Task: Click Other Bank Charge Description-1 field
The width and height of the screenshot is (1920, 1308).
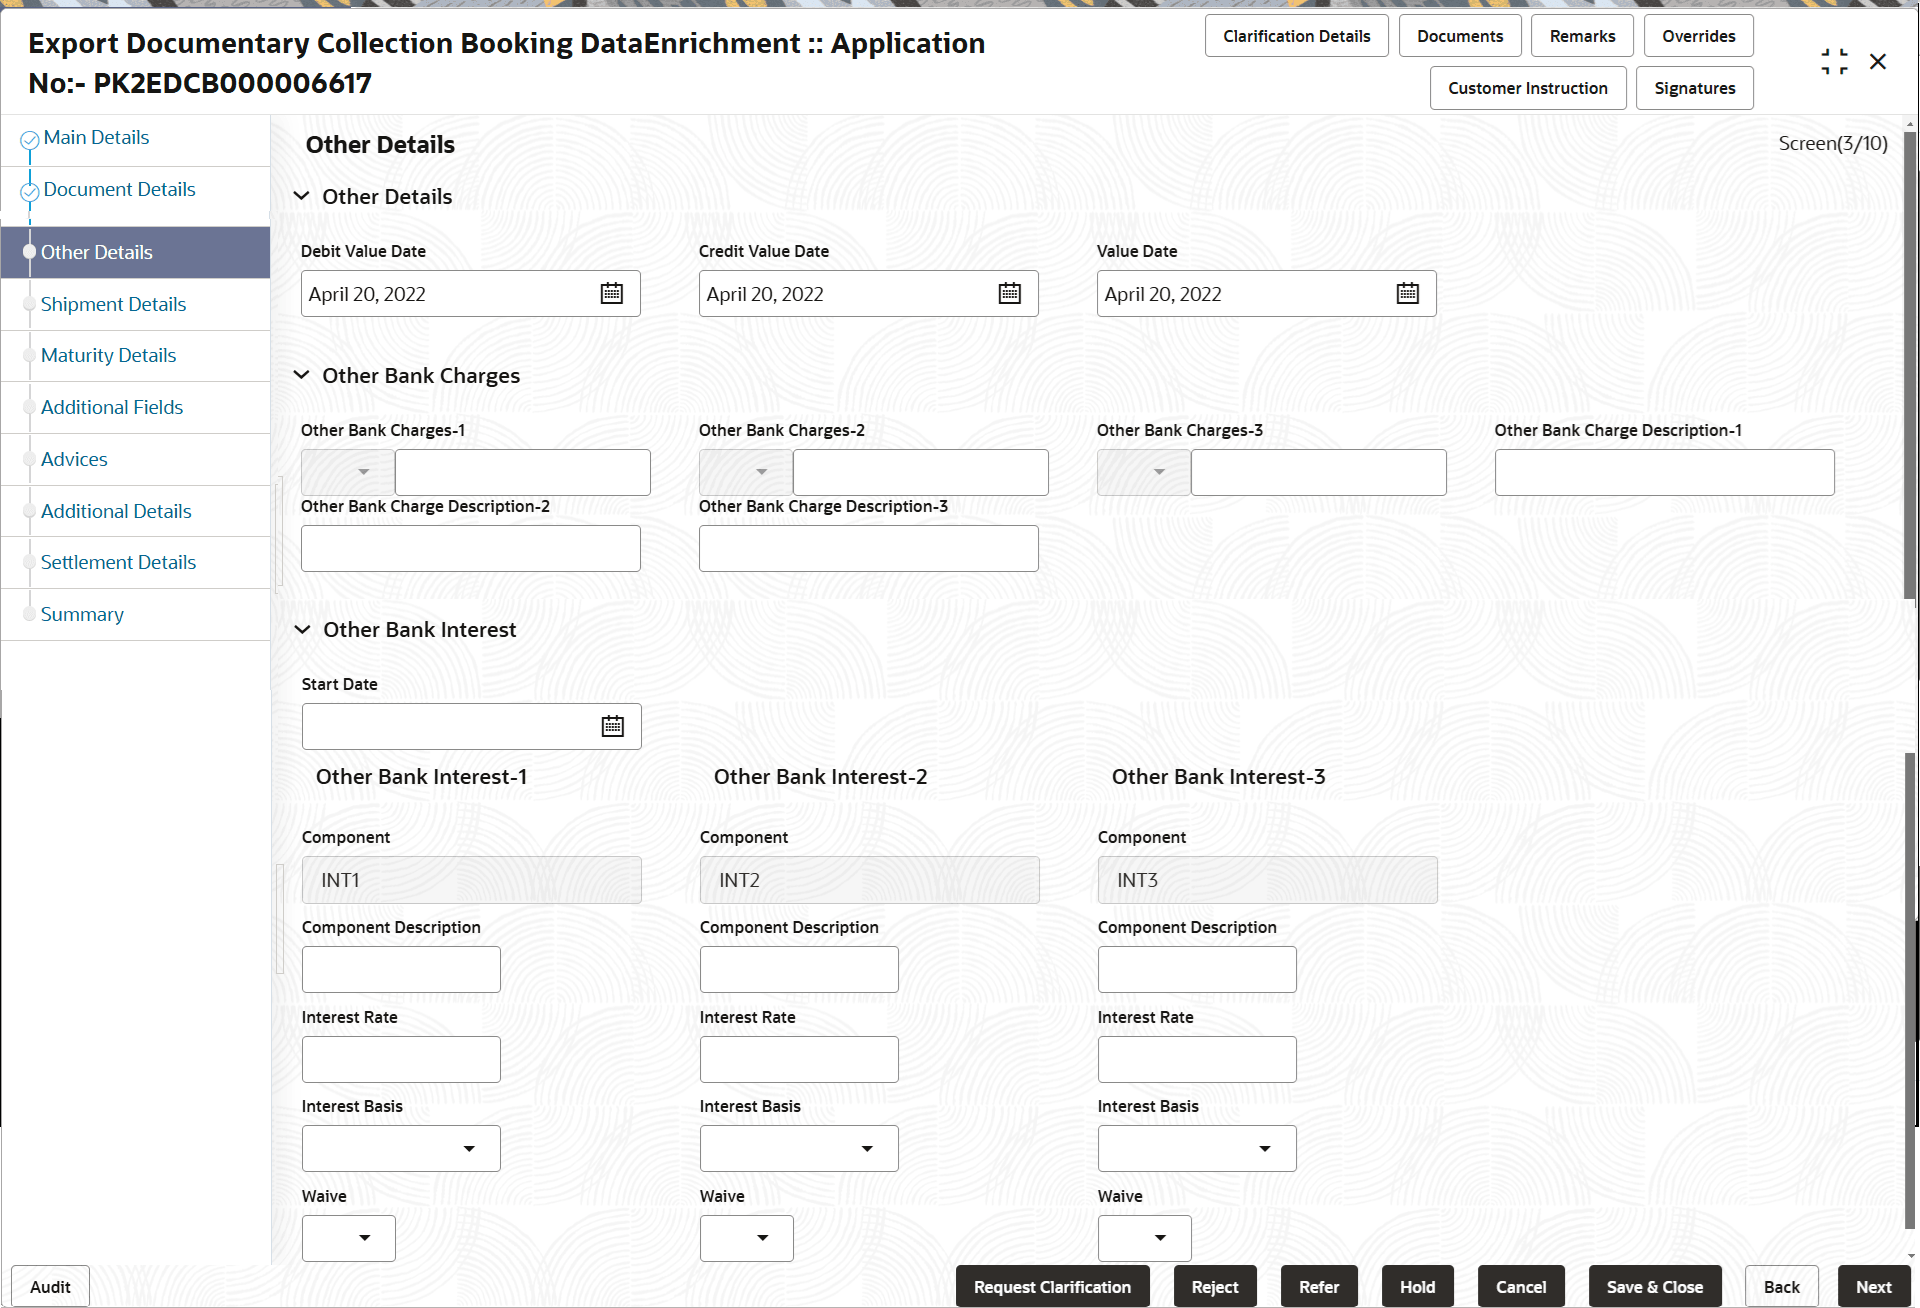Action: point(1664,472)
